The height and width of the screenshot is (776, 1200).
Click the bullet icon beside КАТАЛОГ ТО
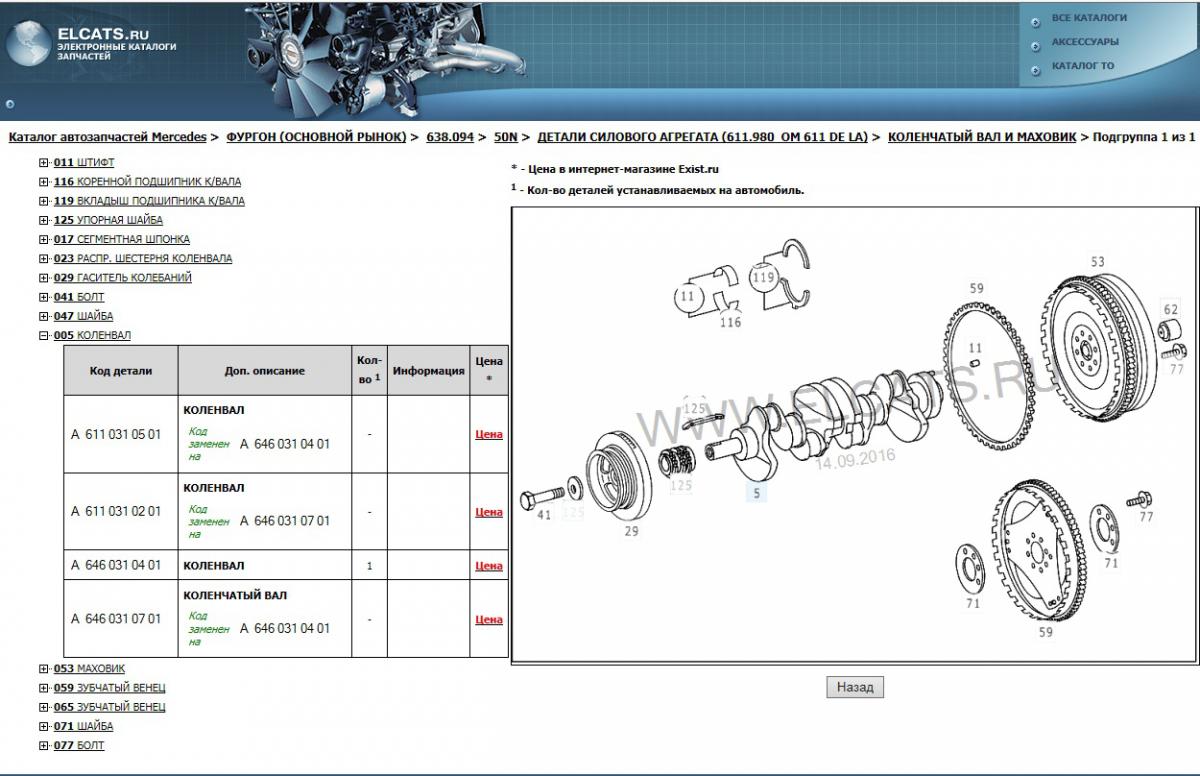click(x=1034, y=68)
